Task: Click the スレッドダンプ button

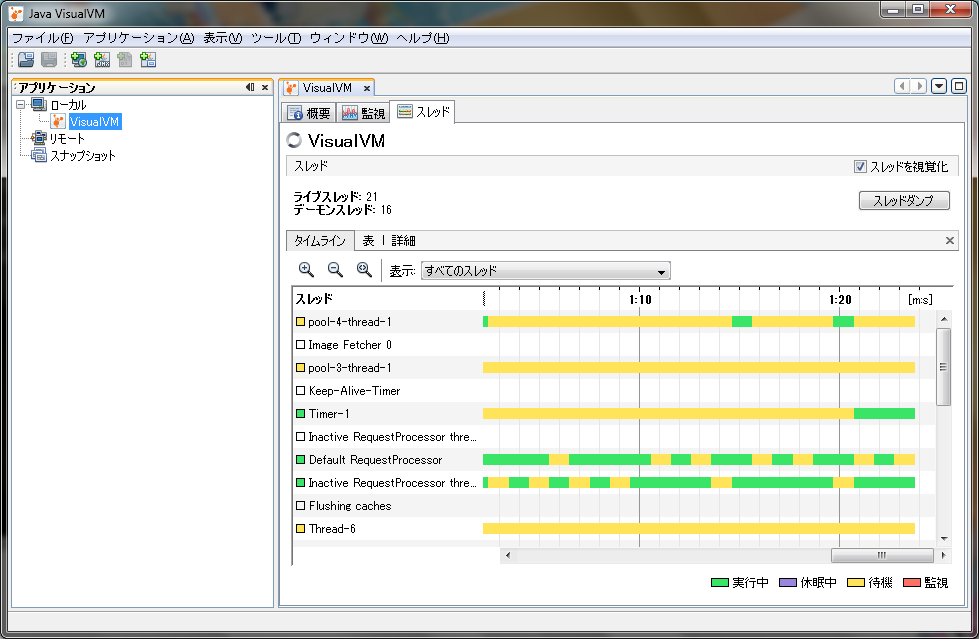Action: point(904,201)
